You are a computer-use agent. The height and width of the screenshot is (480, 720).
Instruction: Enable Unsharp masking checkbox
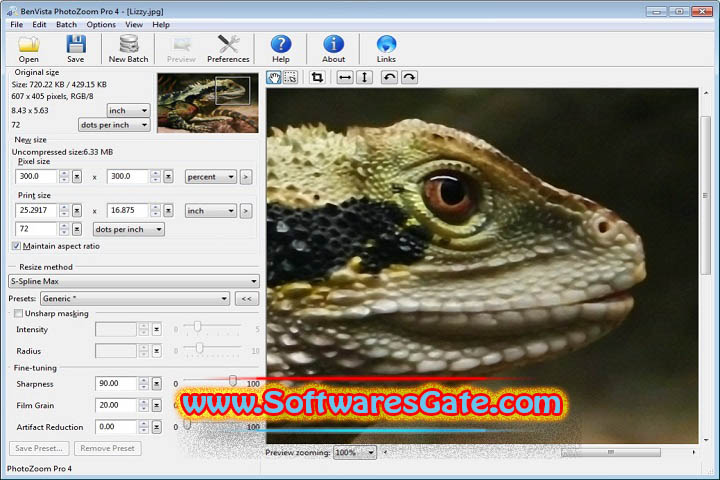[18, 313]
